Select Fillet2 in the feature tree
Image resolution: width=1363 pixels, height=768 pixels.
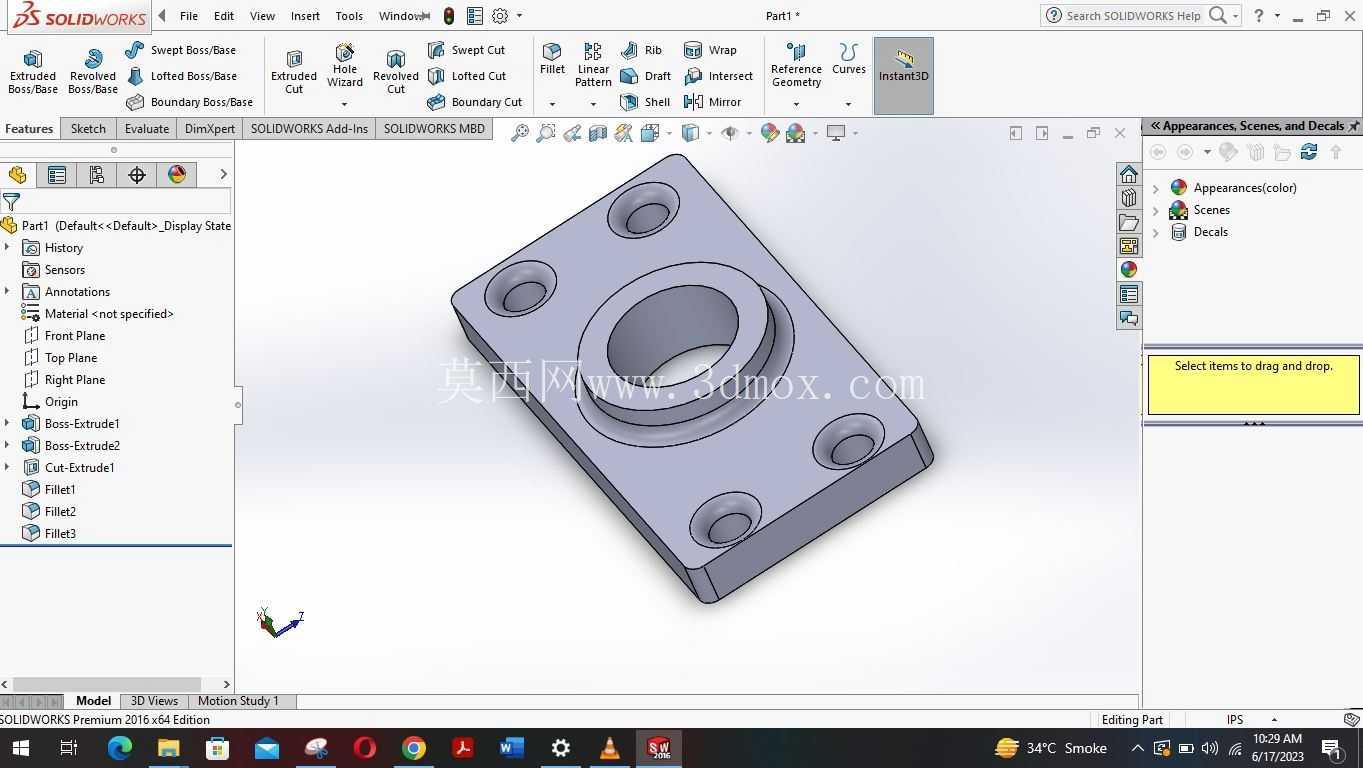pyautogui.click(x=60, y=512)
